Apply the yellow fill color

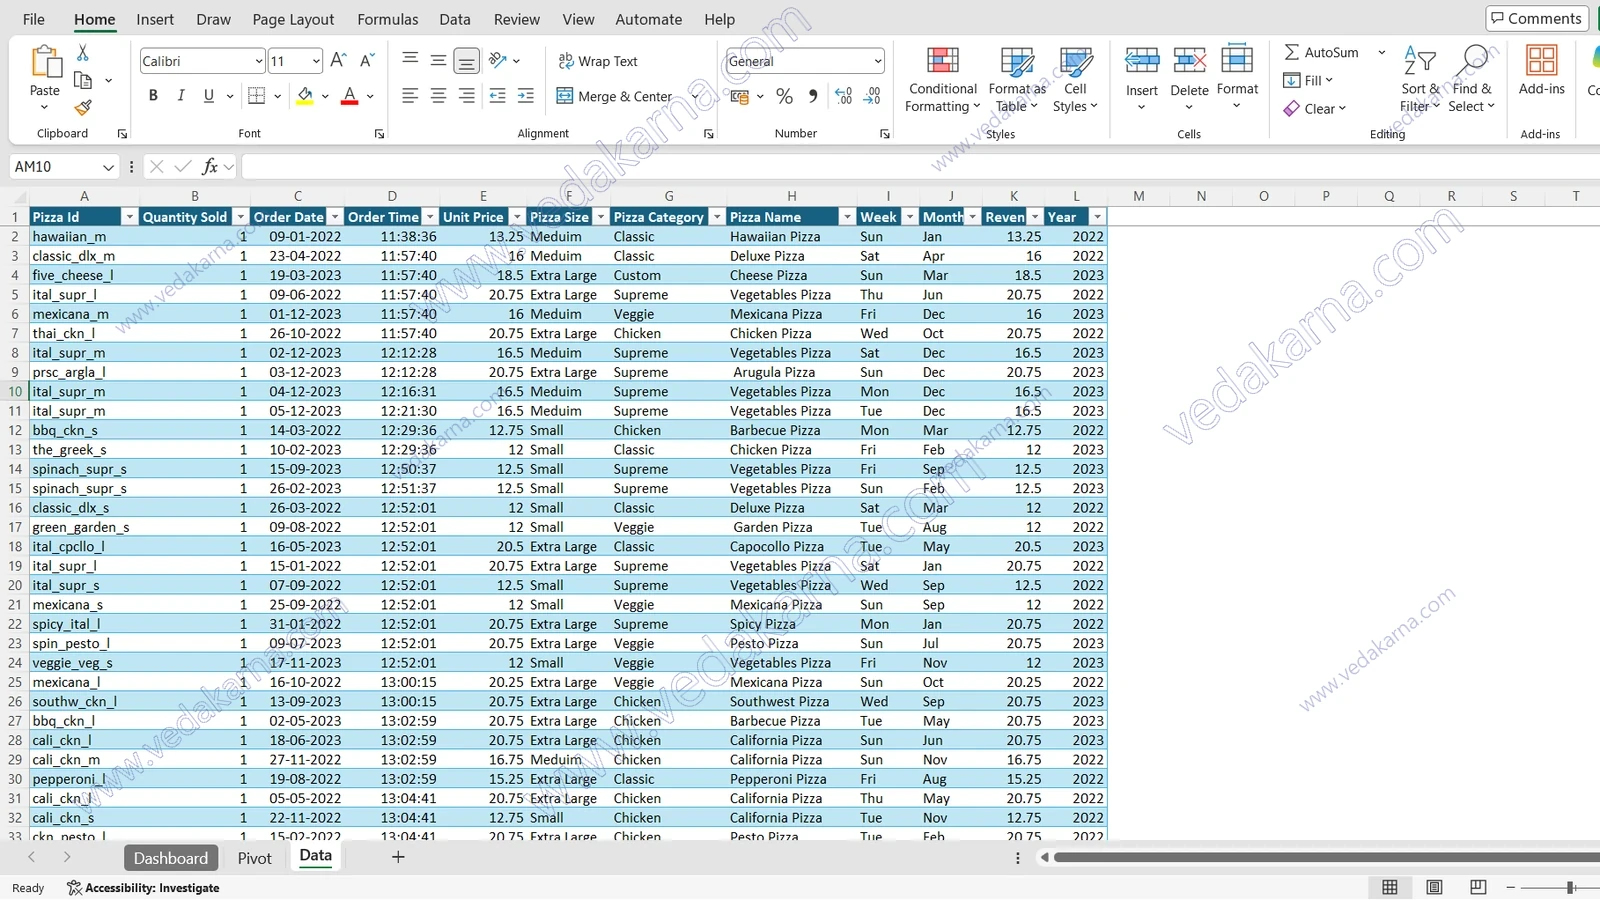click(x=305, y=96)
